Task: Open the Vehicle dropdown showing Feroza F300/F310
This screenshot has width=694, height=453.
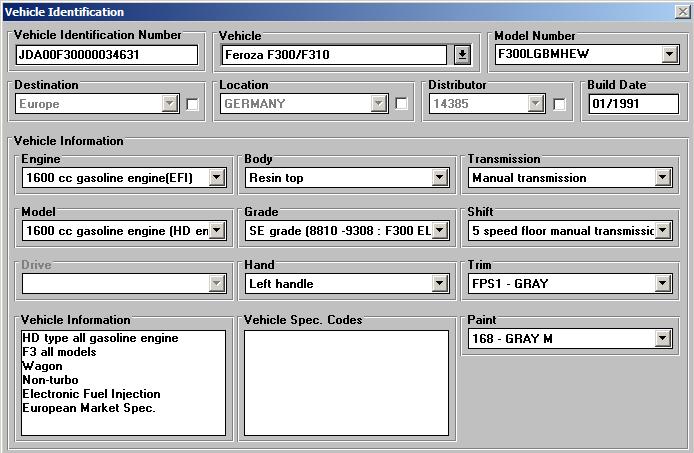Action: click(462, 55)
